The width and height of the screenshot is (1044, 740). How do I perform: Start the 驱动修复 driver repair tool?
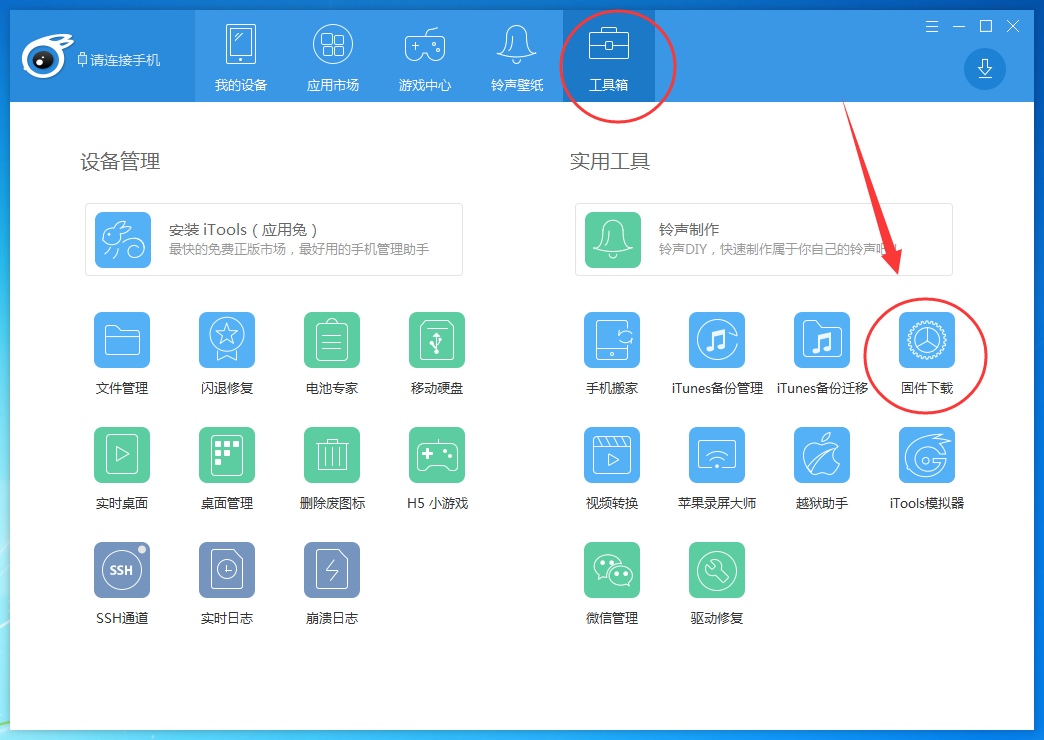click(x=716, y=570)
